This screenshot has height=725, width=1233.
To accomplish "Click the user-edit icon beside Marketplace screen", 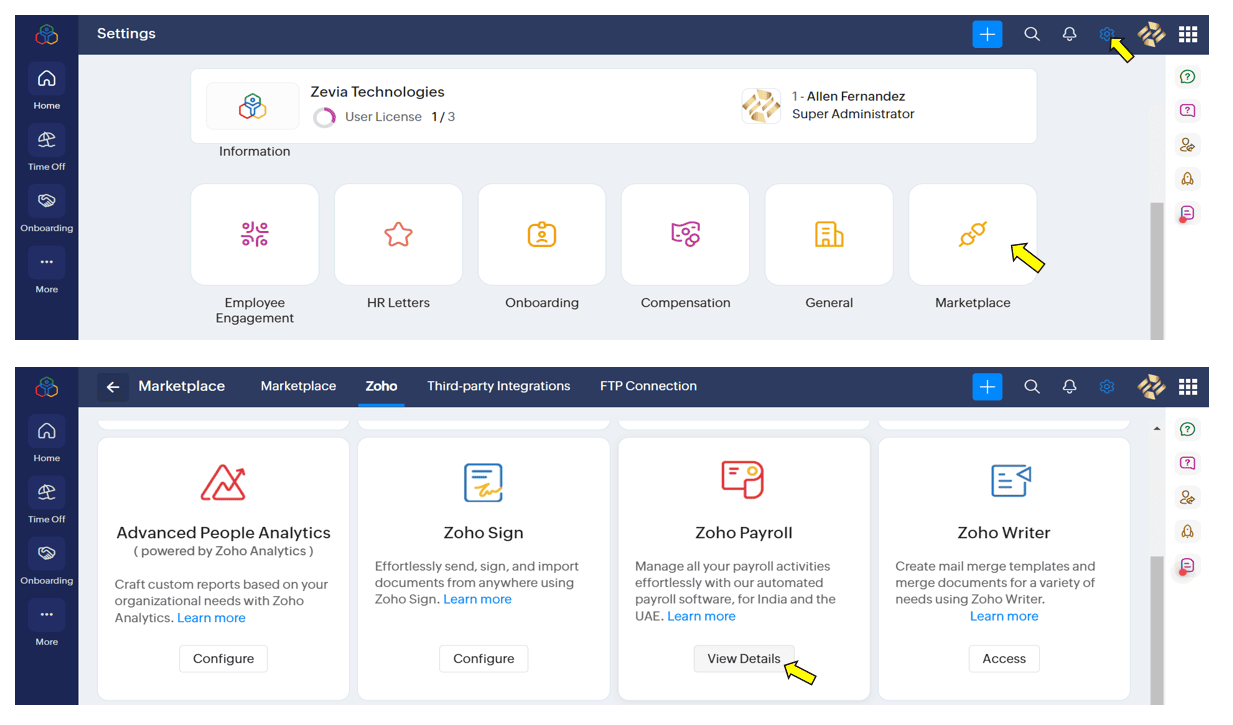I will [x=1187, y=497].
